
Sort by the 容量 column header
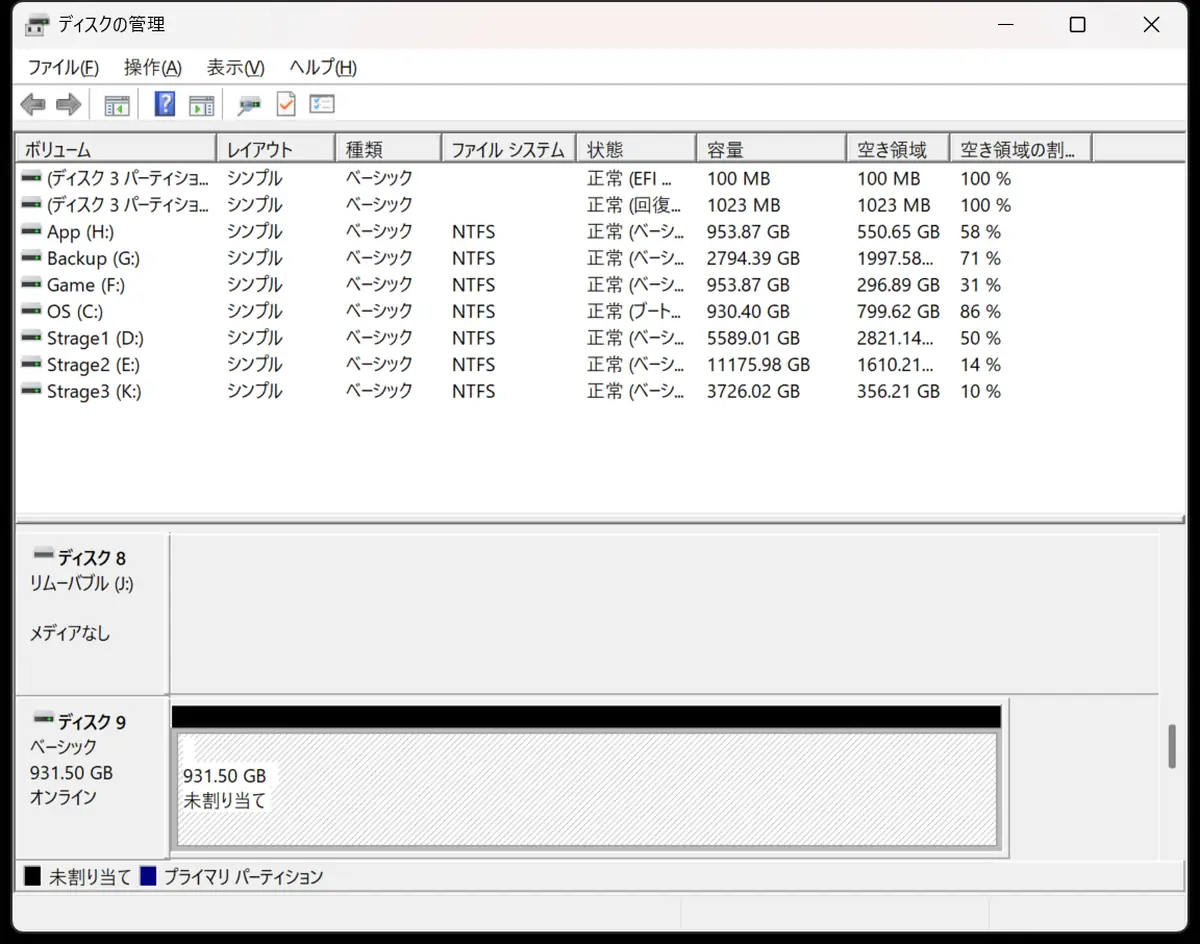point(771,149)
